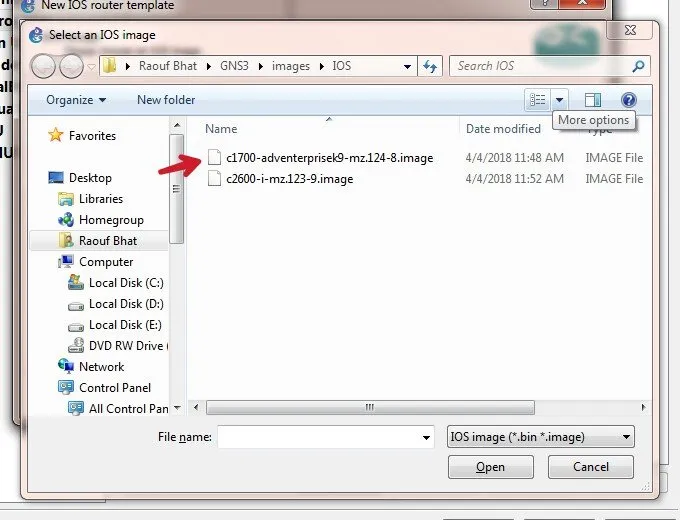Open the IOS image file type filter
Viewport: 680px width, 520px height.
point(540,437)
